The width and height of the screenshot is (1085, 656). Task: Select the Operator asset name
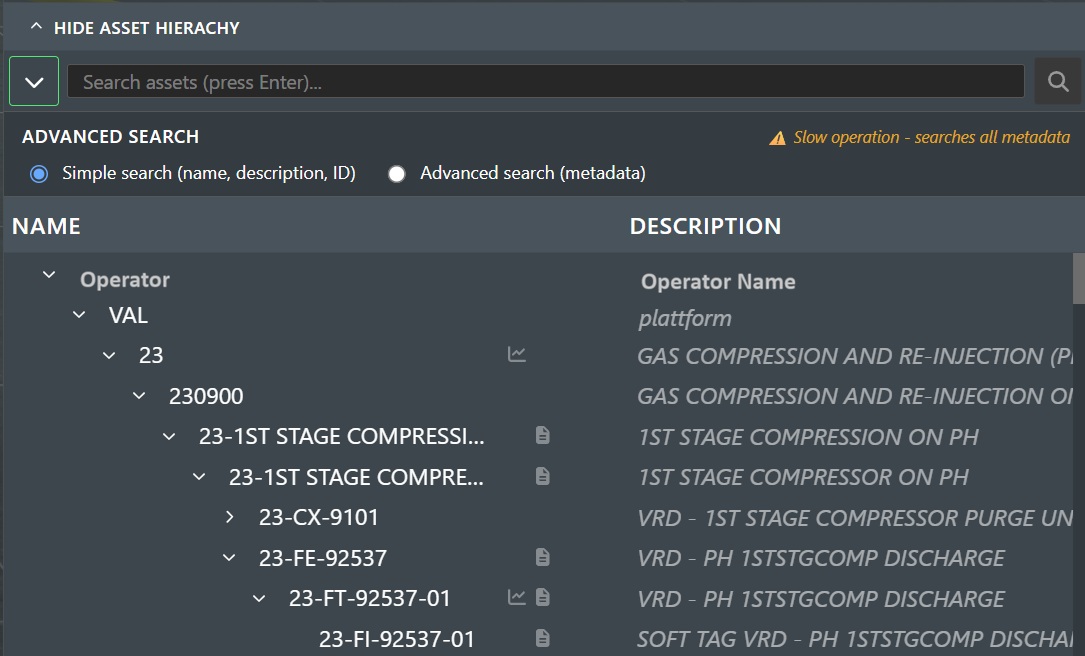(x=125, y=280)
